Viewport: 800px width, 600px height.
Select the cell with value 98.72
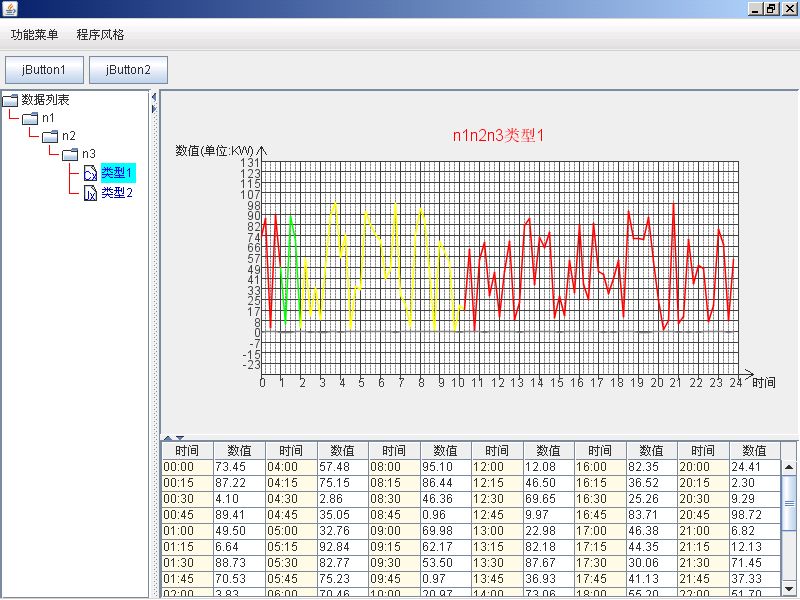[755, 515]
